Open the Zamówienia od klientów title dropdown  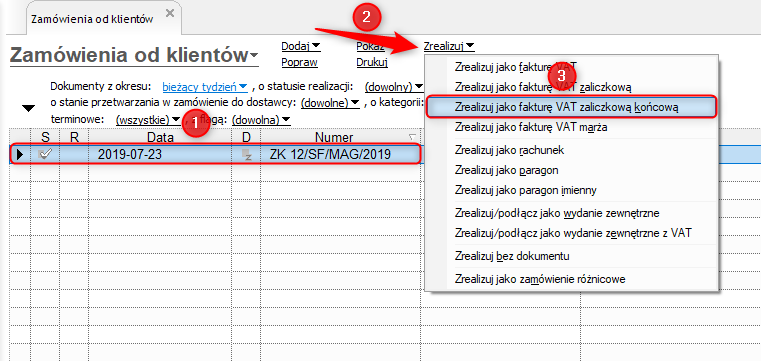click(254, 57)
